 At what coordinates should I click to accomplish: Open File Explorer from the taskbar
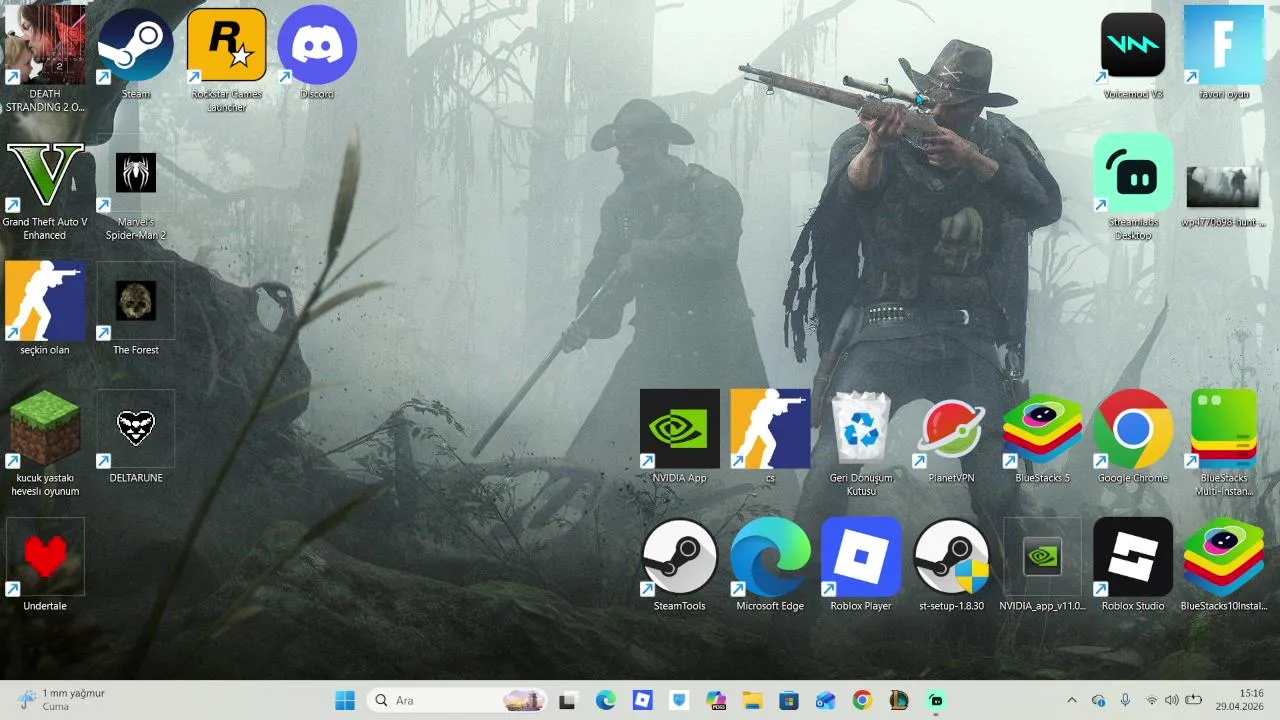coord(752,700)
